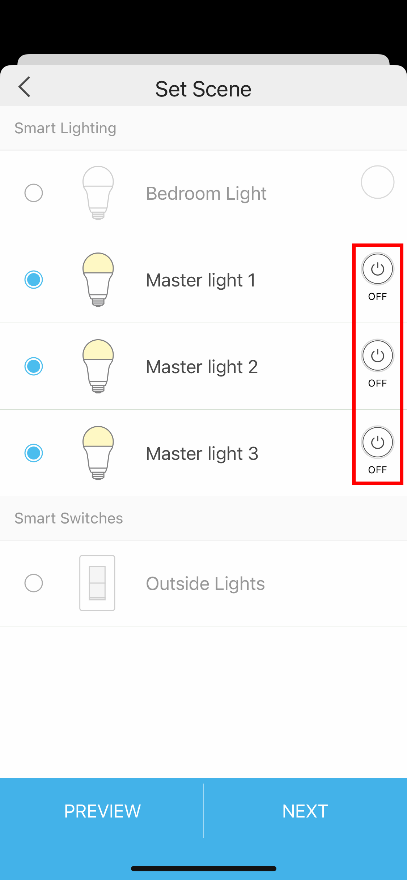Tap the Bedroom Light label
This screenshot has height=880, width=407.
pyautogui.click(x=206, y=194)
